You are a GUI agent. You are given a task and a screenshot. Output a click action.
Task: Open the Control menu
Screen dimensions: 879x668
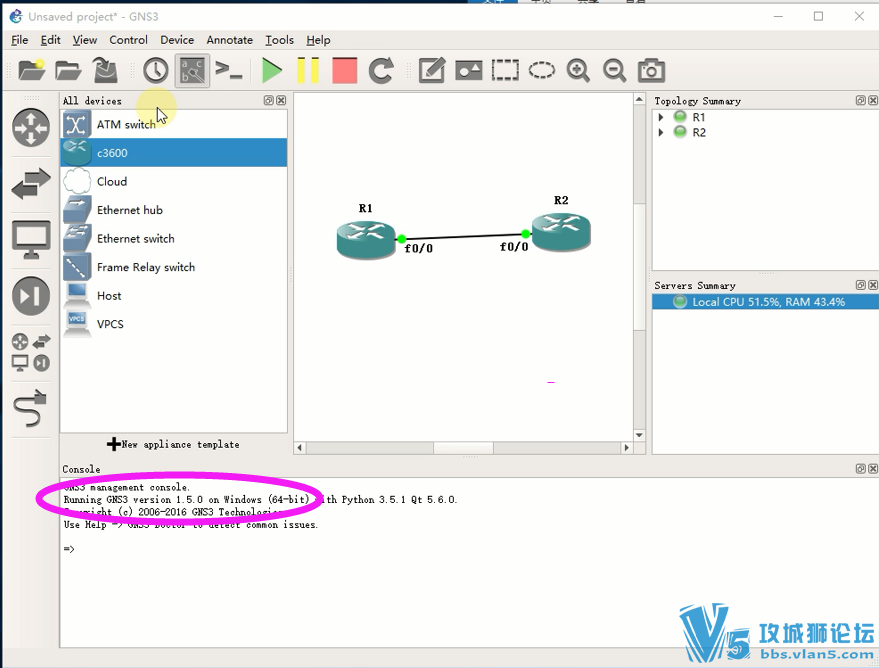tap(128, 40)
